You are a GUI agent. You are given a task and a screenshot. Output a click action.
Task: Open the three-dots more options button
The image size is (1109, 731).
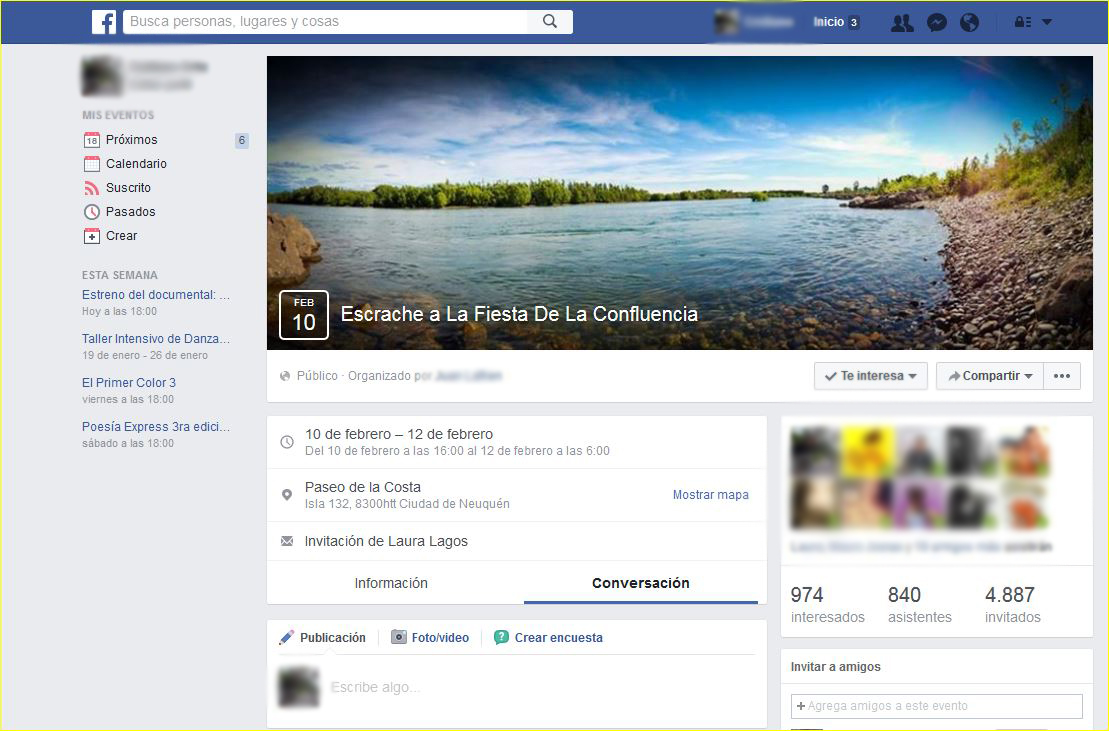click(1062, 376)
